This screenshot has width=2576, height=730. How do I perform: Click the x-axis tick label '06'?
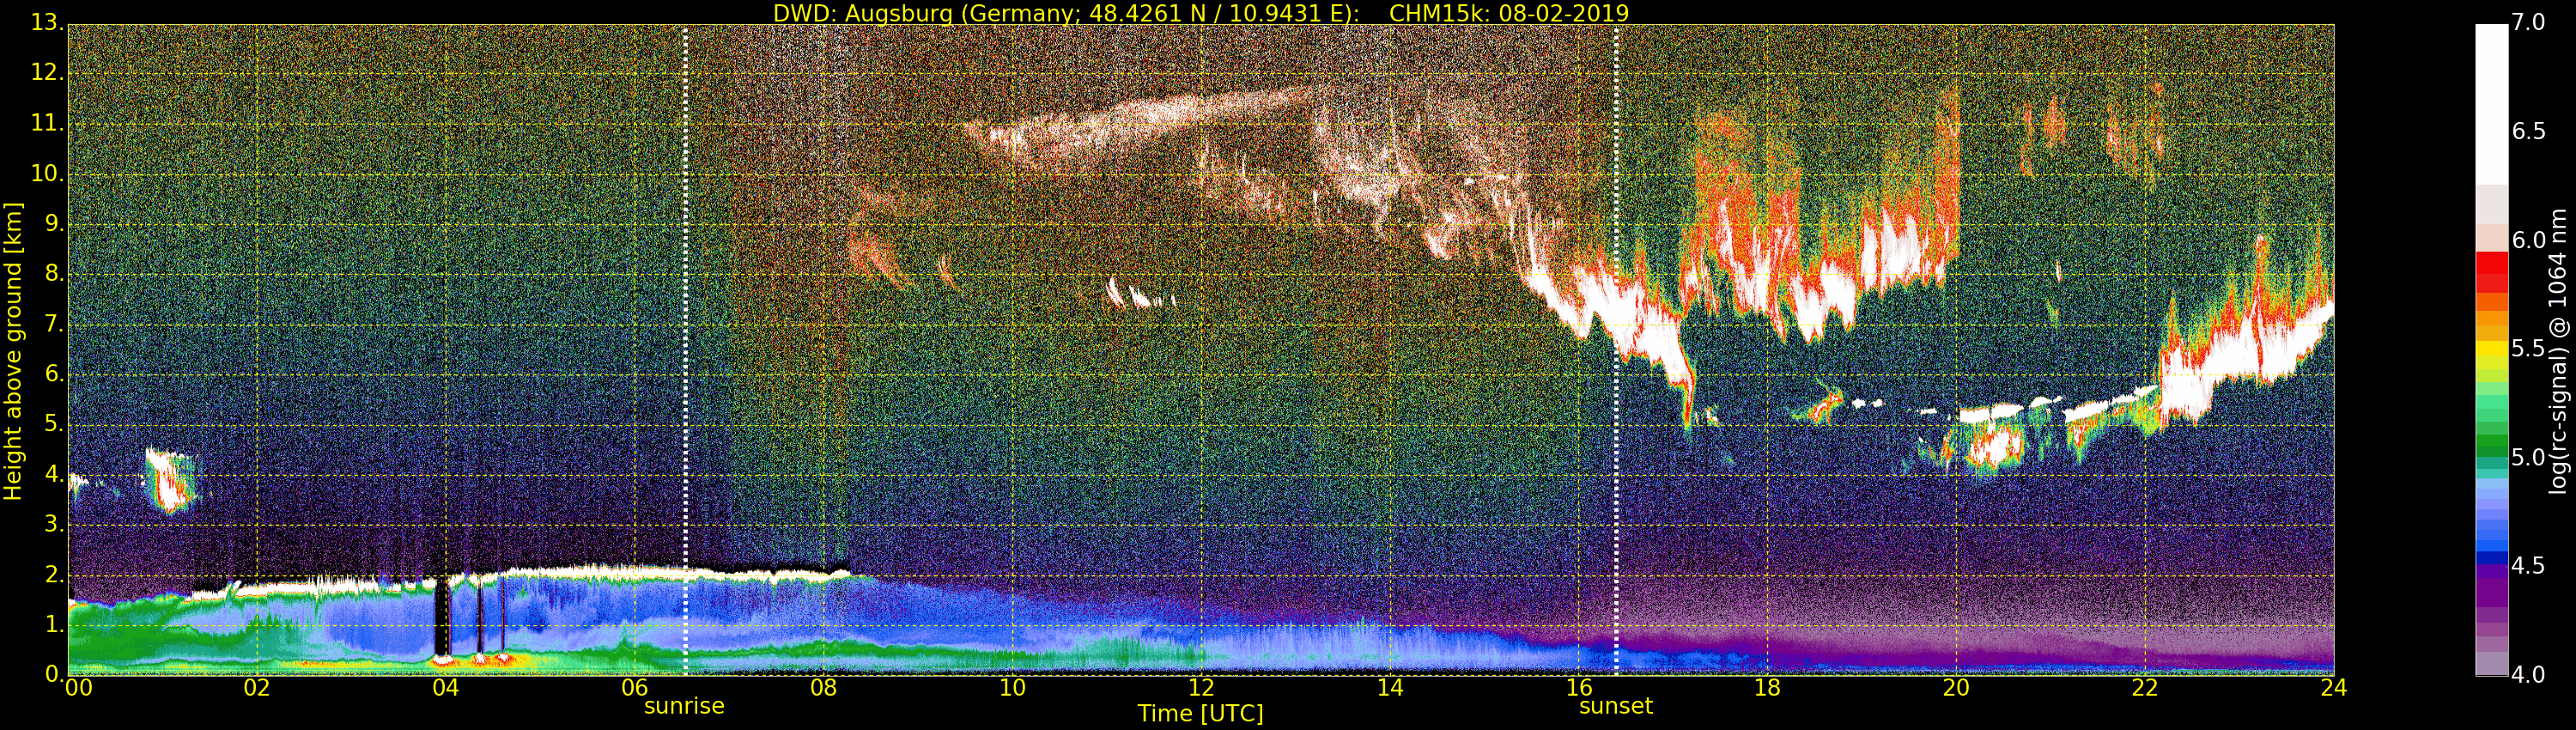(635, 687)
